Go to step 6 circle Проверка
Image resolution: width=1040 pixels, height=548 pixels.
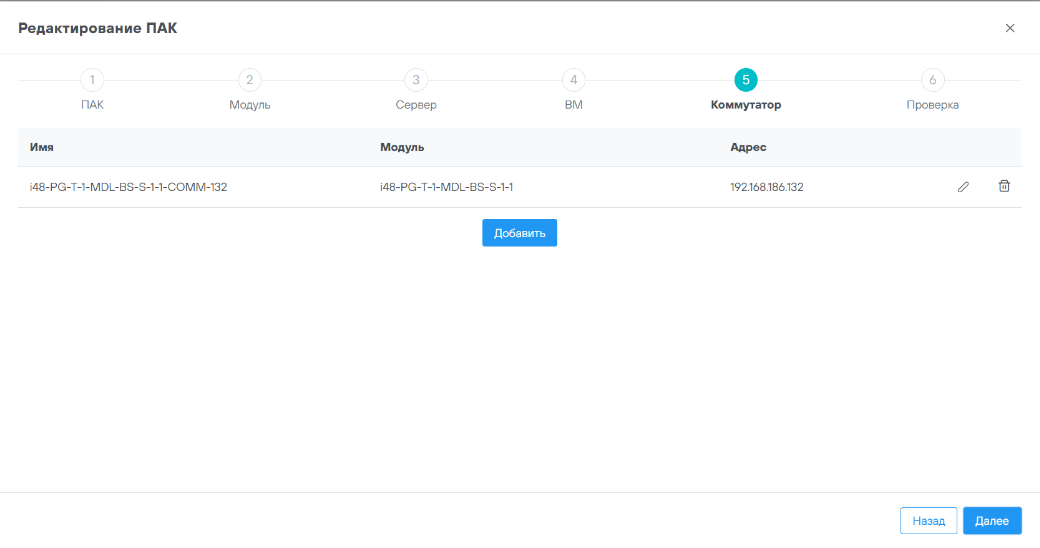[932, 80]
